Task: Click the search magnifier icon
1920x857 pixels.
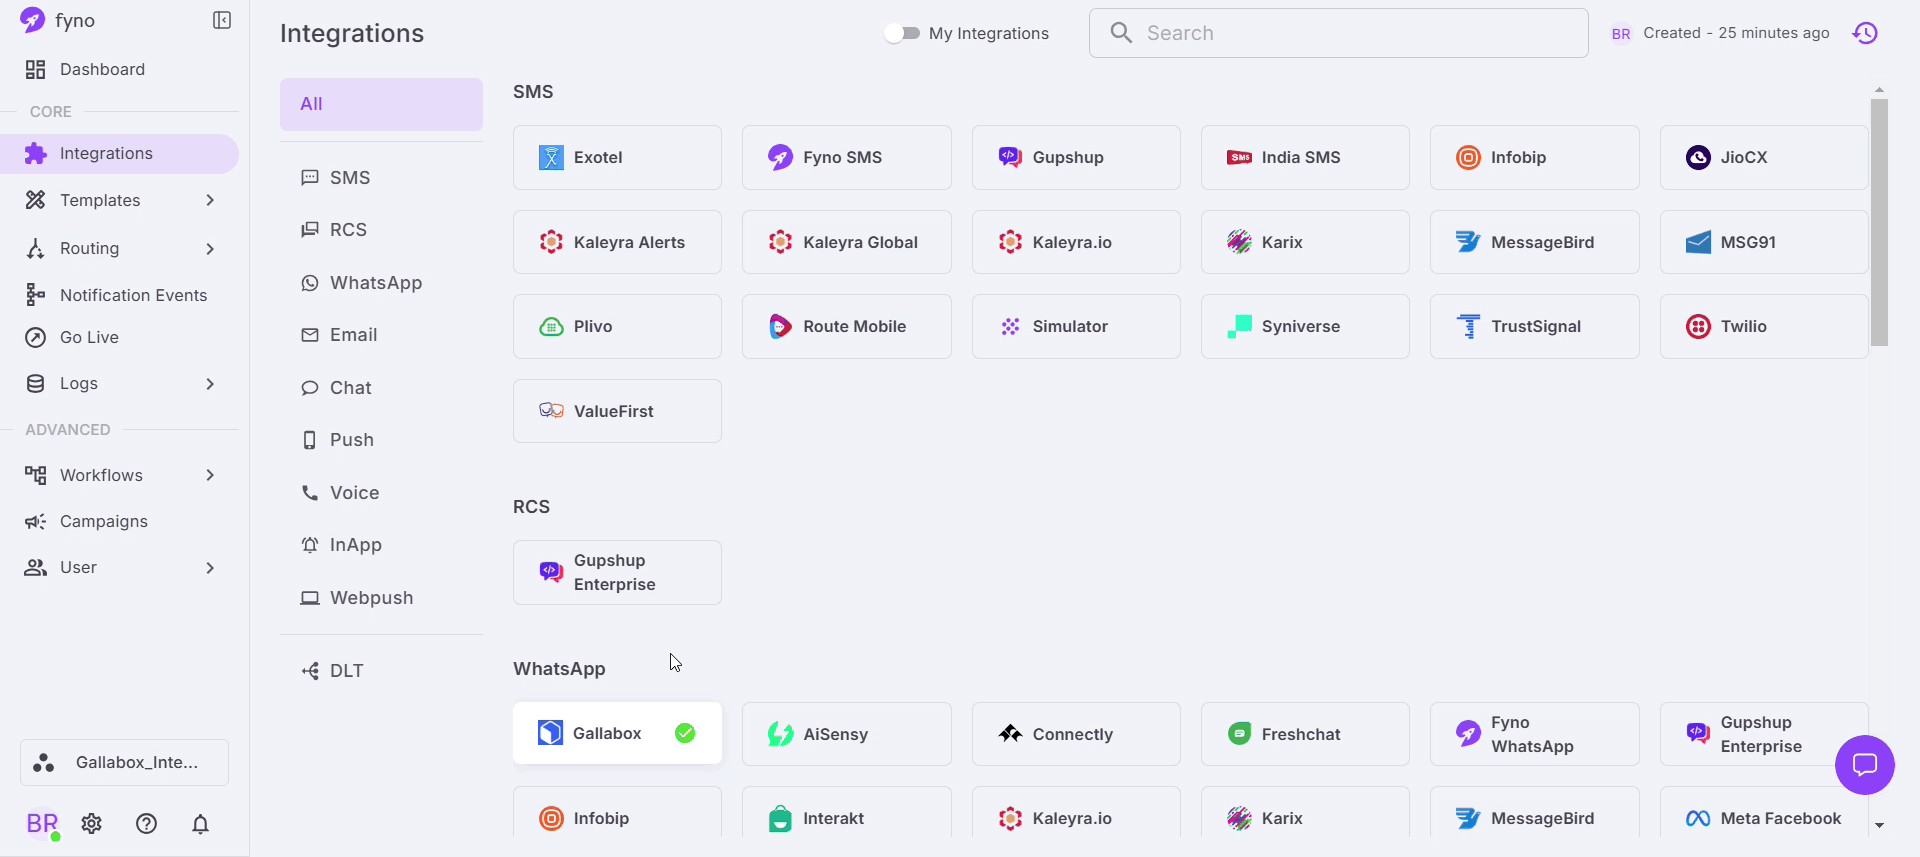Action: click(1121, 33)
